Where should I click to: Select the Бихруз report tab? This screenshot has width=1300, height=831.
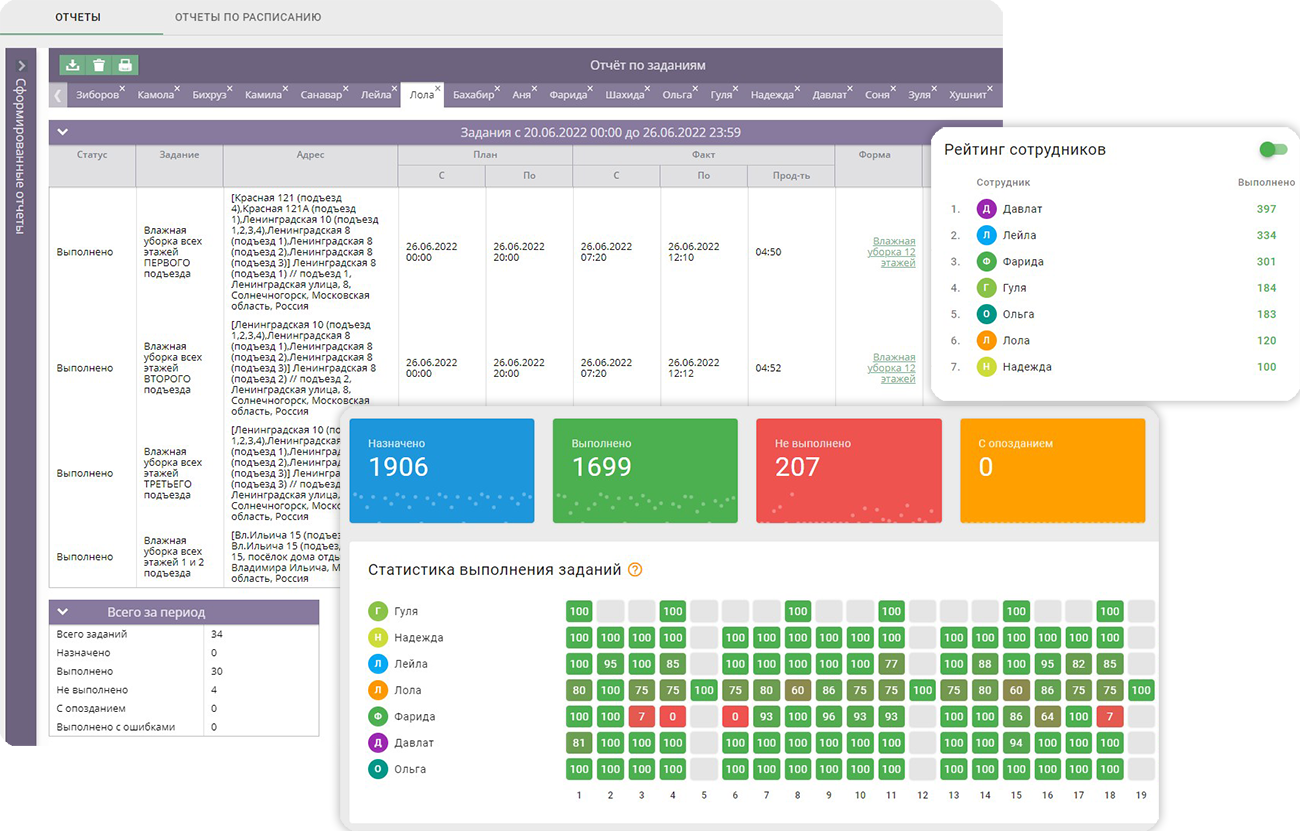pyautogui.click(x=209, y=95)
